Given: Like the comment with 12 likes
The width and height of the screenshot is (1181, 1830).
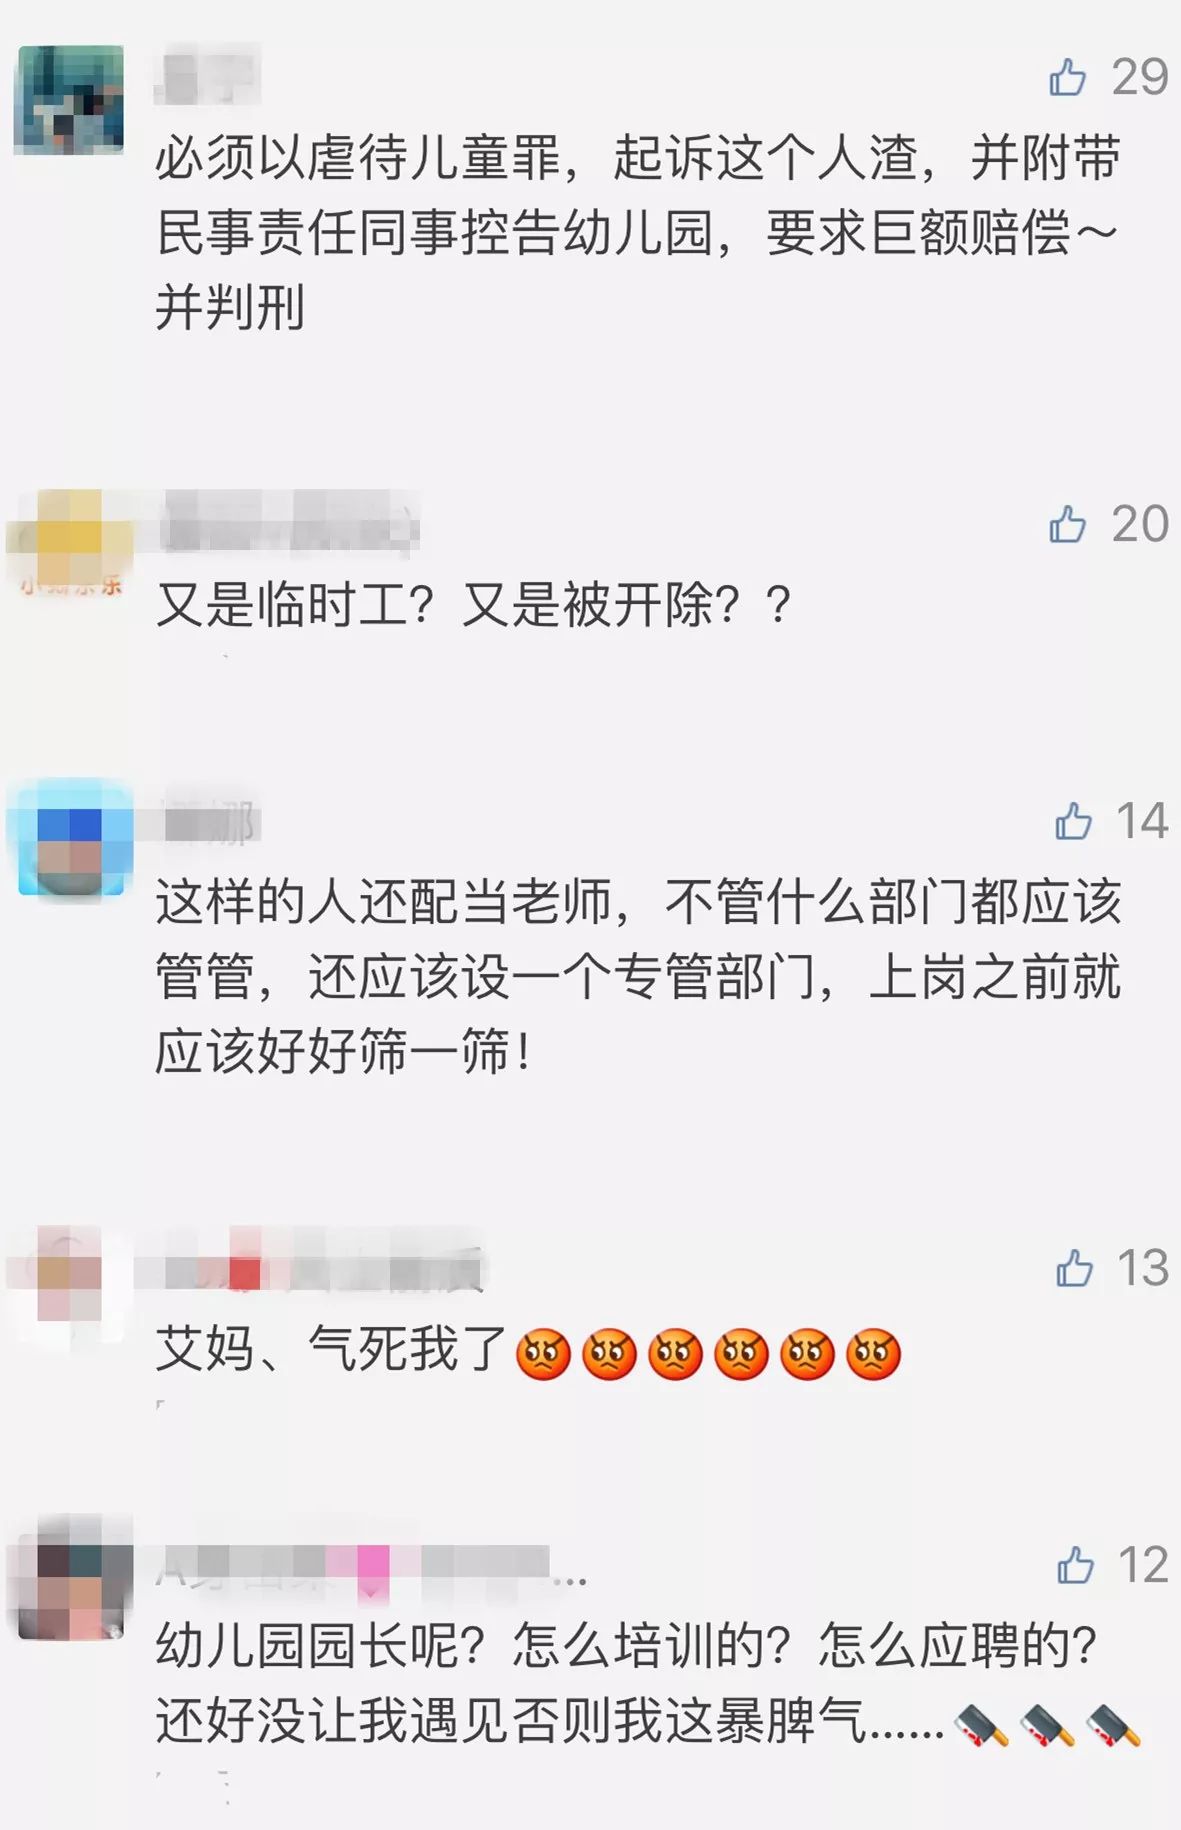Looking at the screenshot, I should 1075,1565.
